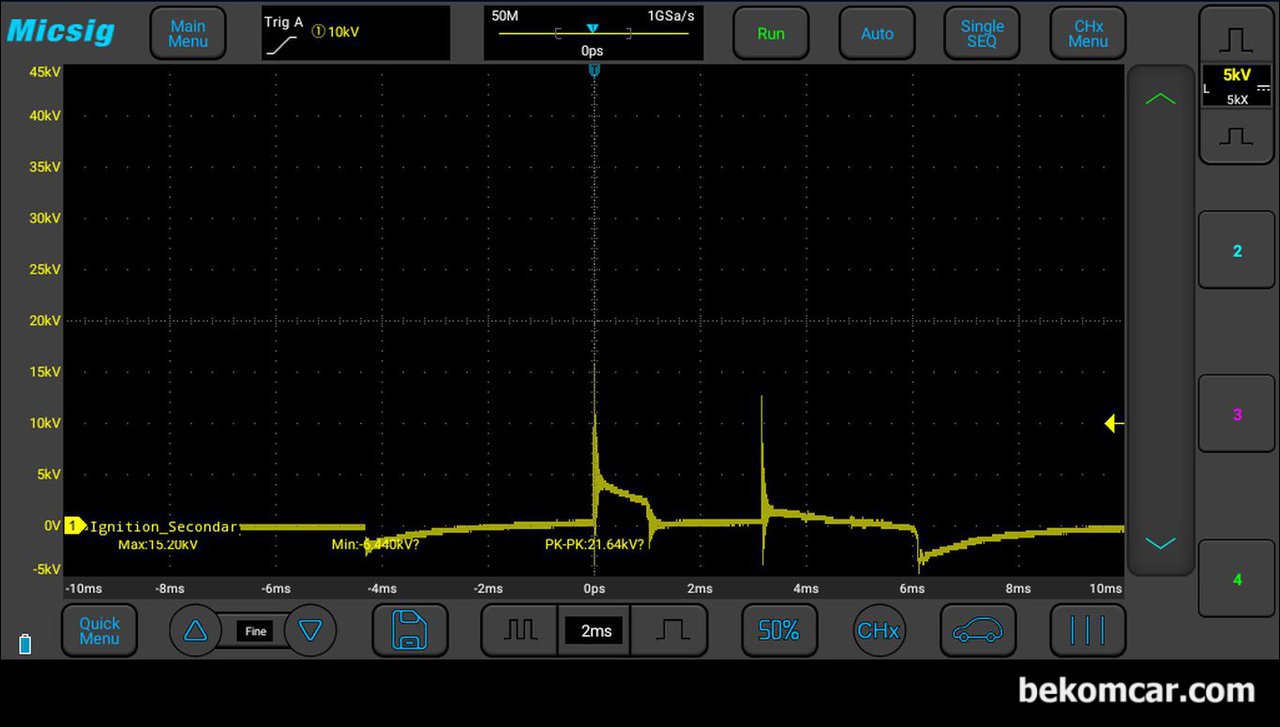
Task: Select channel 1 5kV scale box
Action: pos(1237,86)
